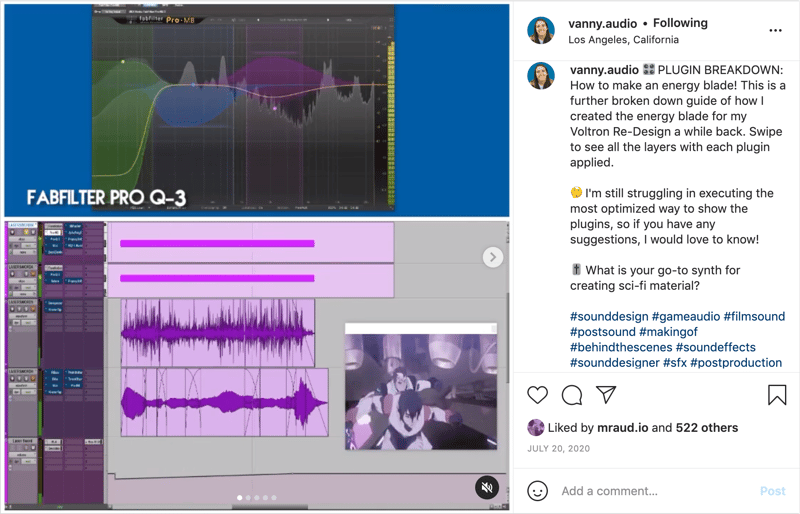Image resolution: width=800 pixels, height=514 pixels.
Task: Open the #postproduction hashtag
Action: (736, 363)
